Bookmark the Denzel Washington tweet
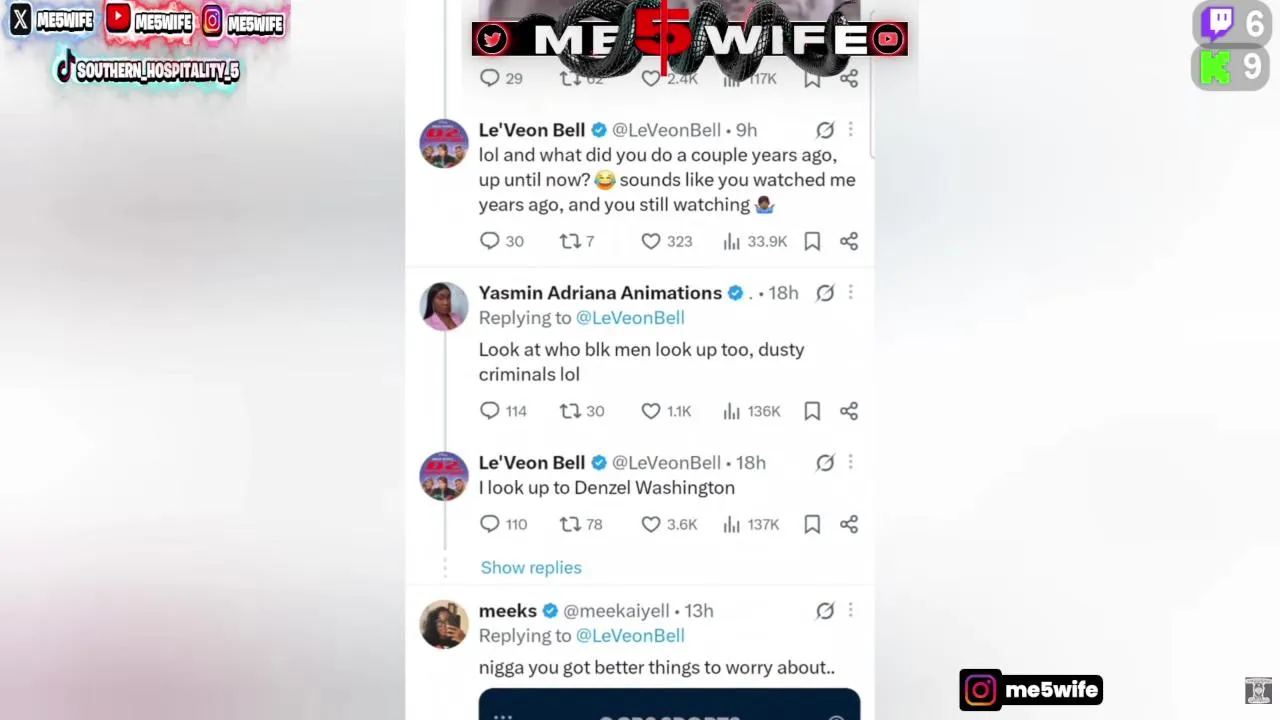The width and height of the screenshot is (1280, 720). point(812,524)
